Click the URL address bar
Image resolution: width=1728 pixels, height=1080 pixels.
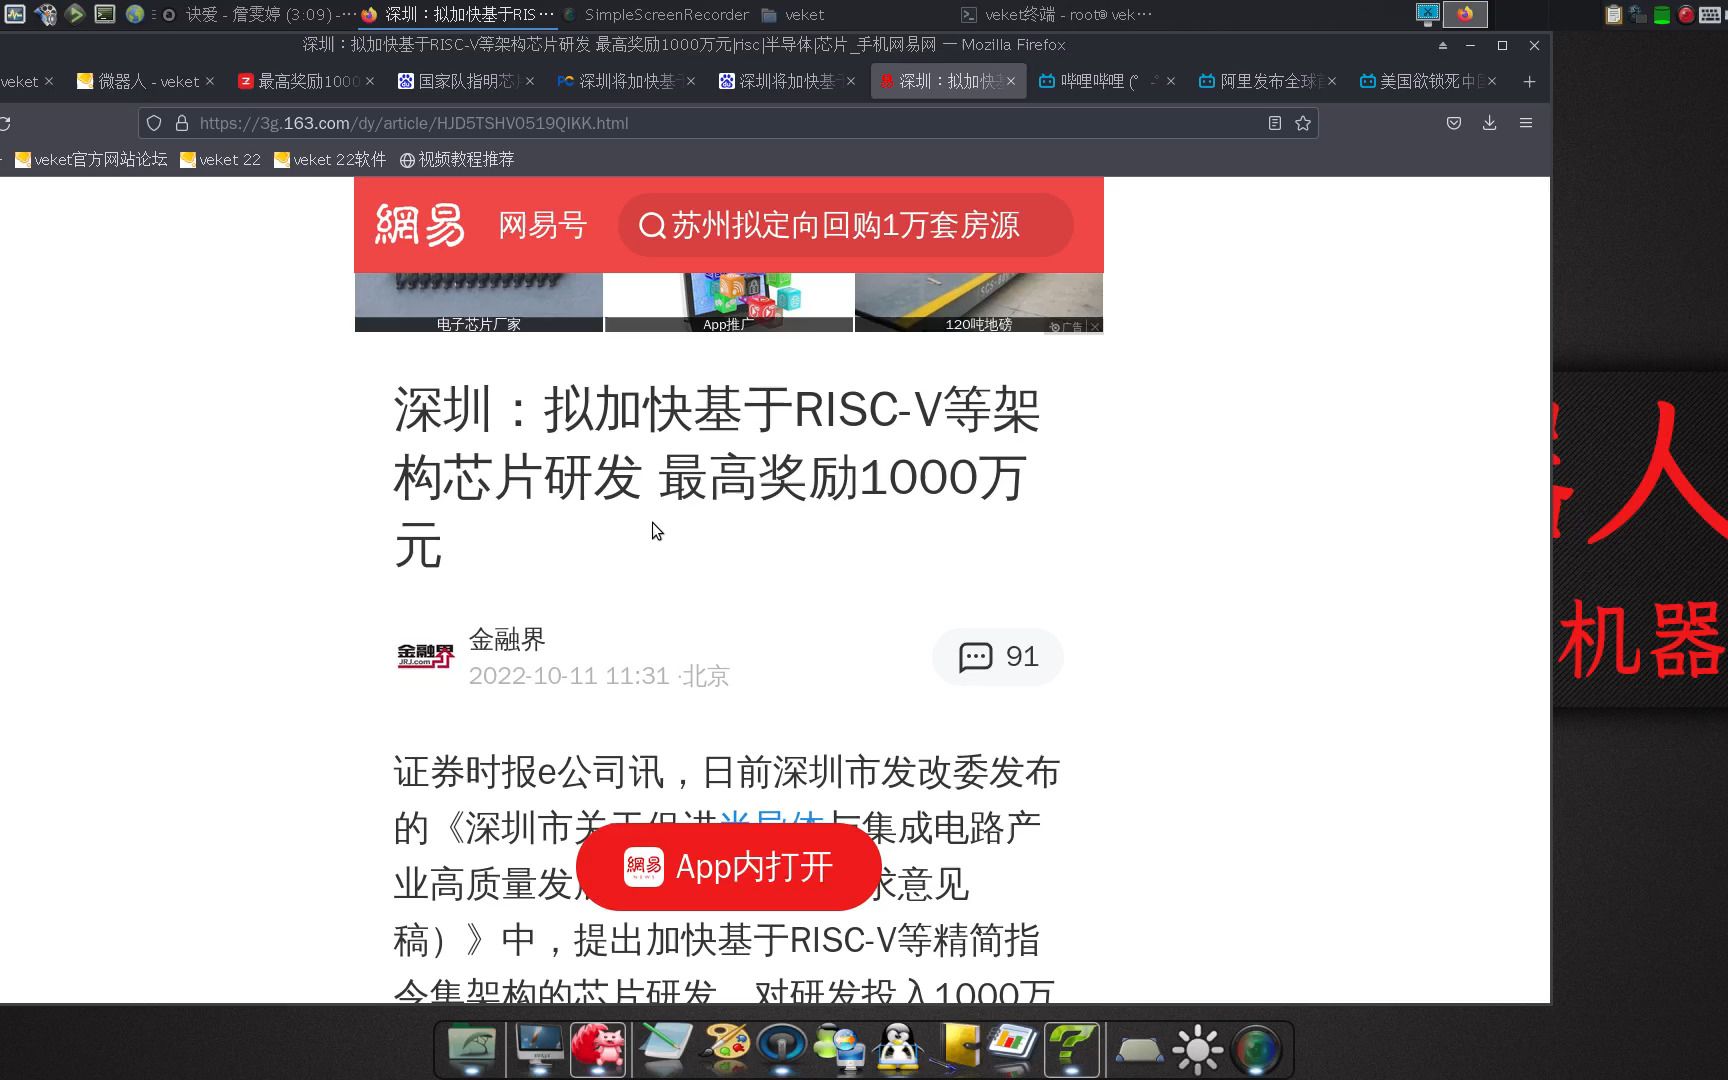(726, 123)
